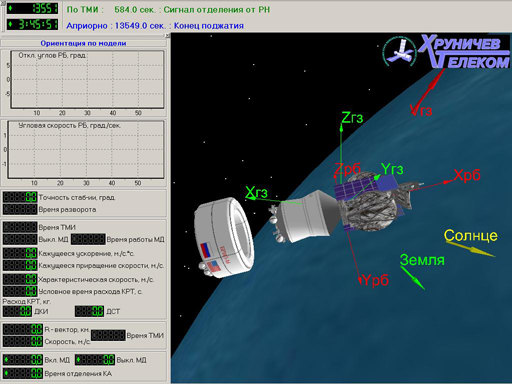This screenshot has width=512, height=384.
Task: Click the Время отделения КА readout
Action: (23, 373)
